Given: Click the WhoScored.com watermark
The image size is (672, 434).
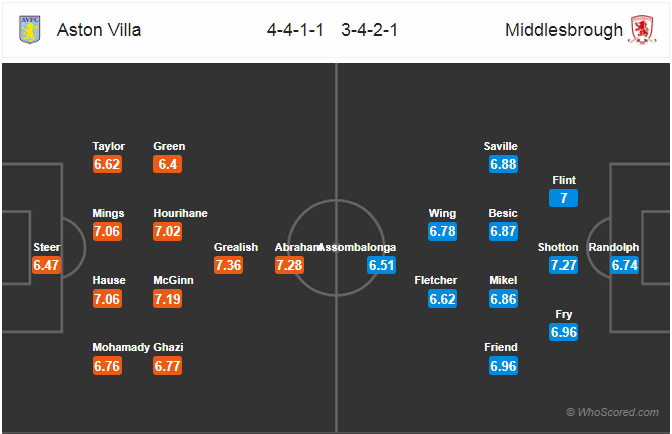Looking at the screenshot, I should tap(612, 412).
